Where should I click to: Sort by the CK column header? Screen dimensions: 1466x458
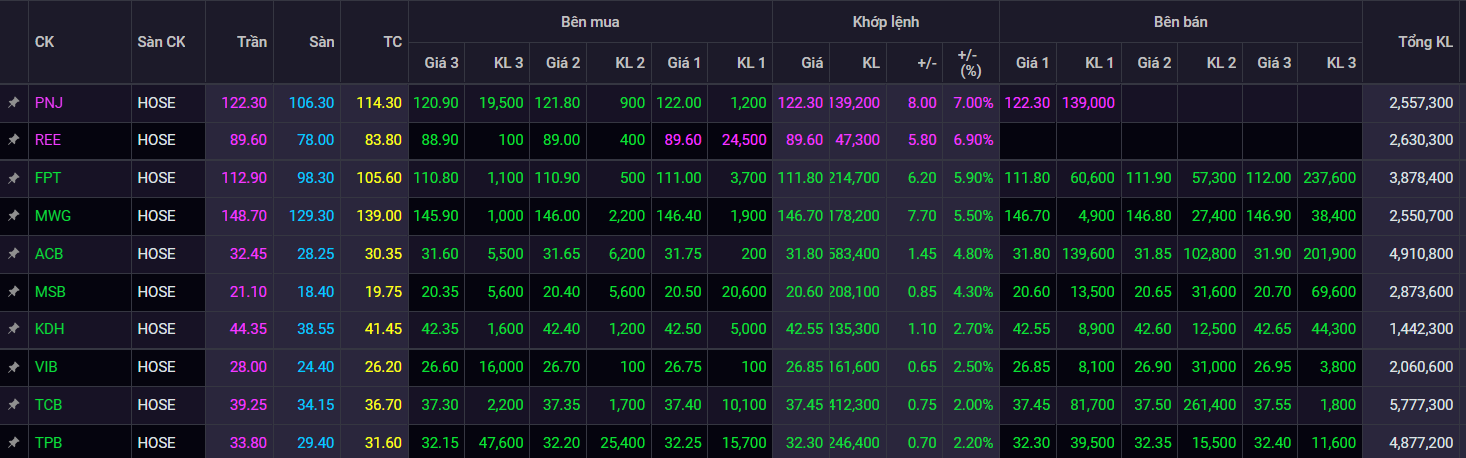44,42
